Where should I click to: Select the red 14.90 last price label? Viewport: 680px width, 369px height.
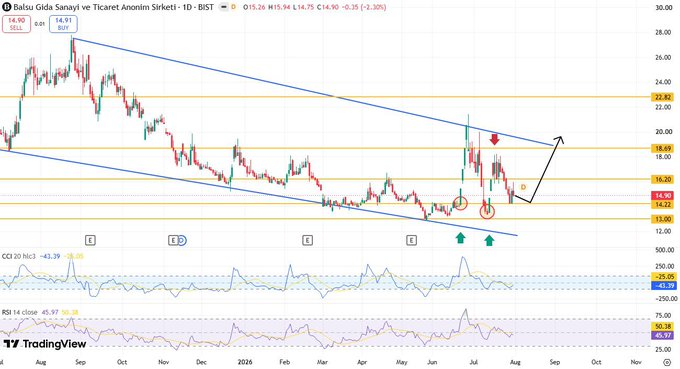point(663,196)
